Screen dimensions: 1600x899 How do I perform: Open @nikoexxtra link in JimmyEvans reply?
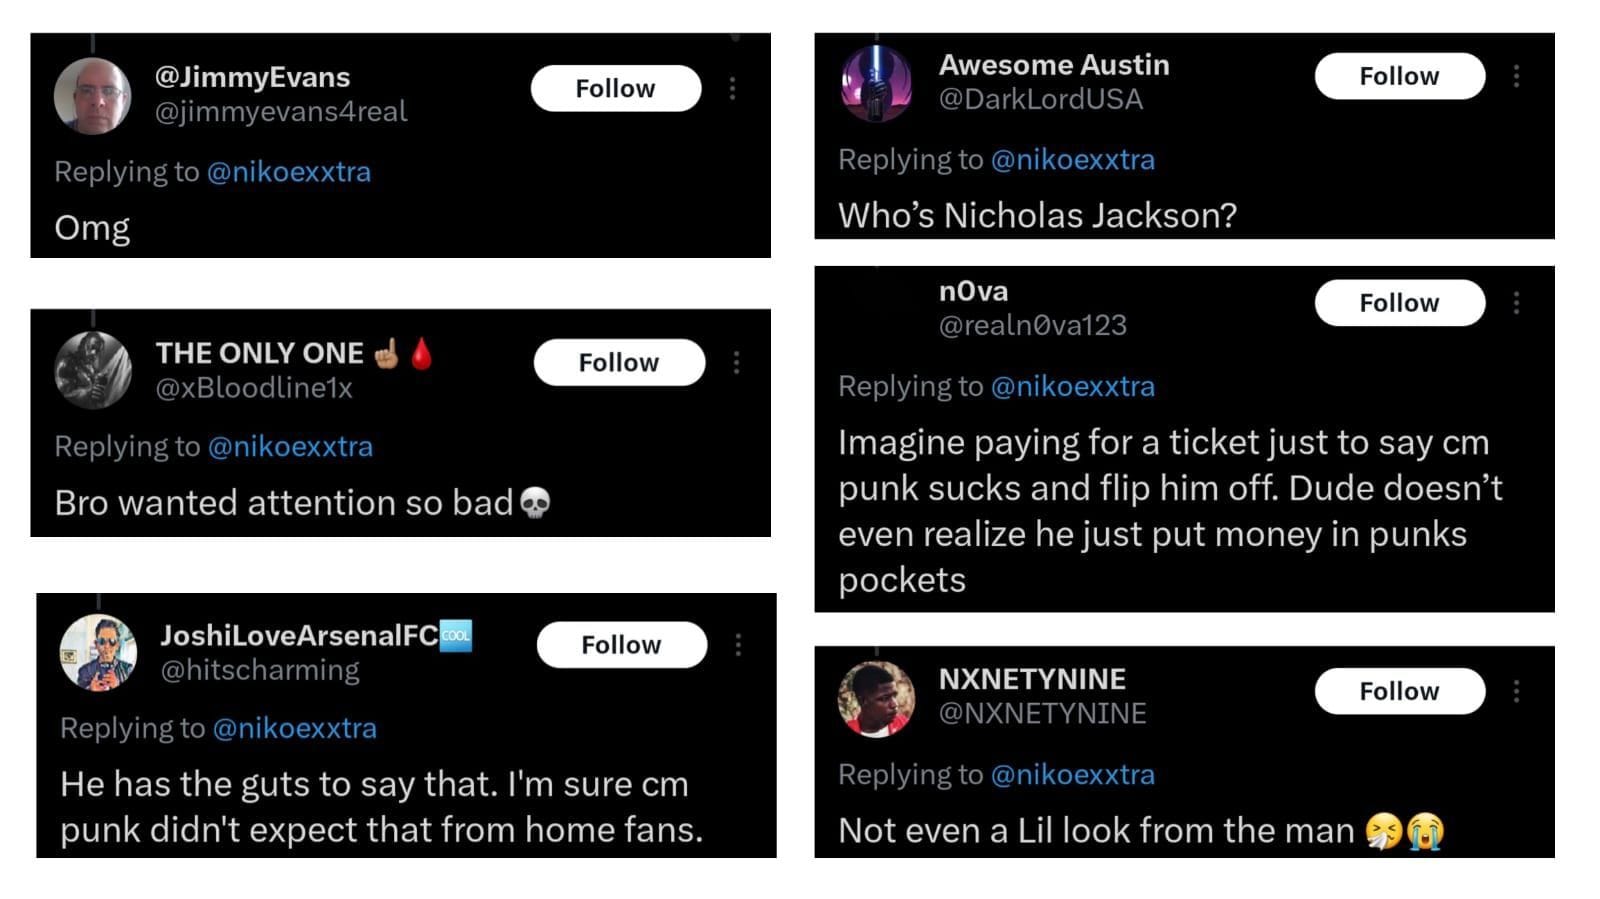291,172
